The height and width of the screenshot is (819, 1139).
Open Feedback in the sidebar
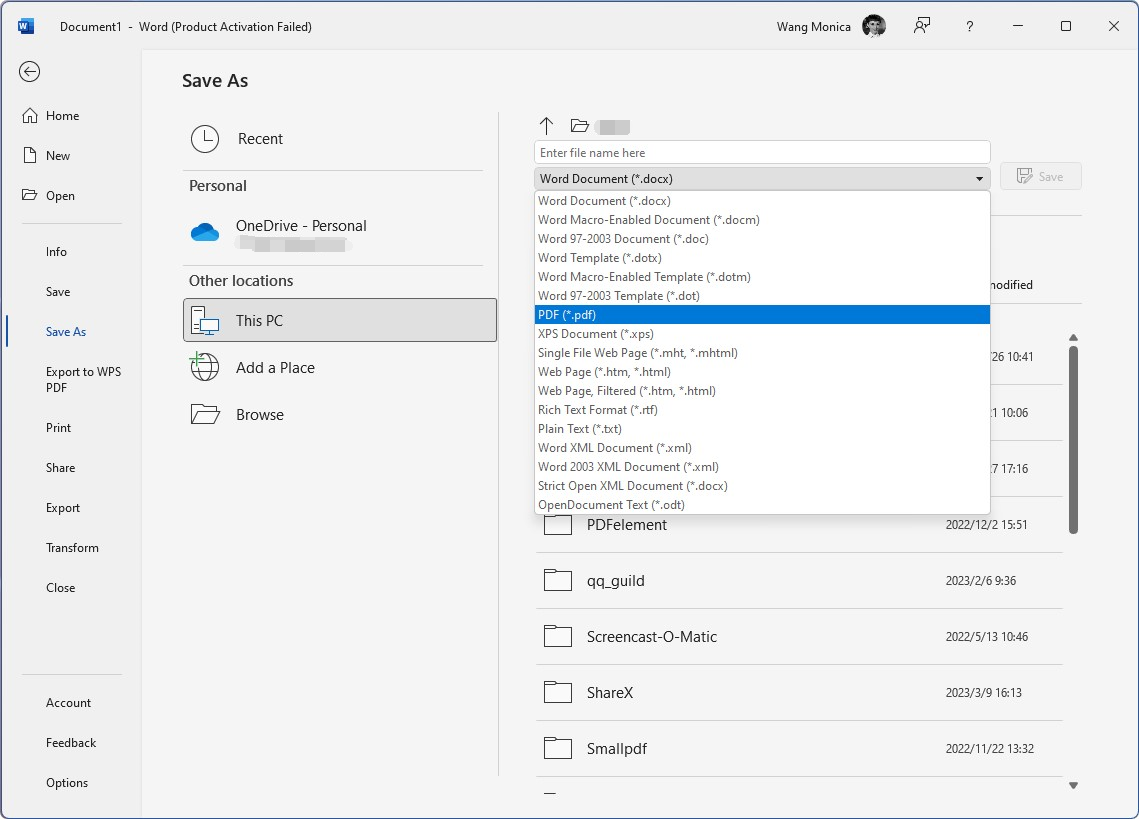tap(71, 742)
